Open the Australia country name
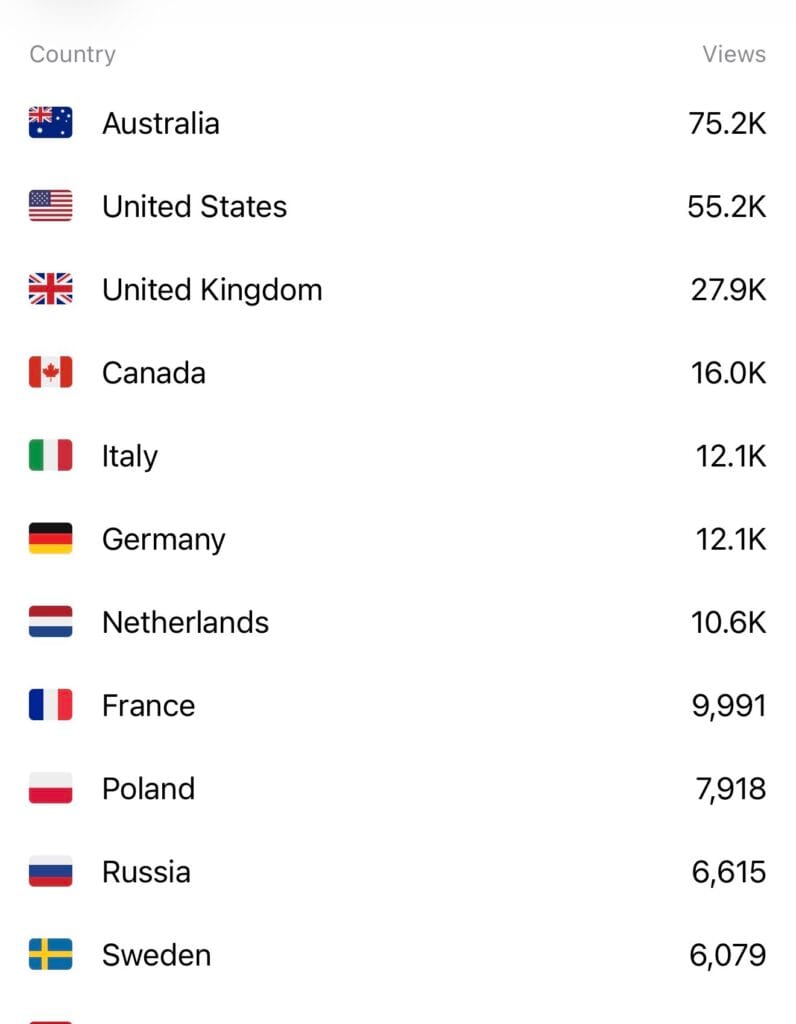 (x=160, y=123)
